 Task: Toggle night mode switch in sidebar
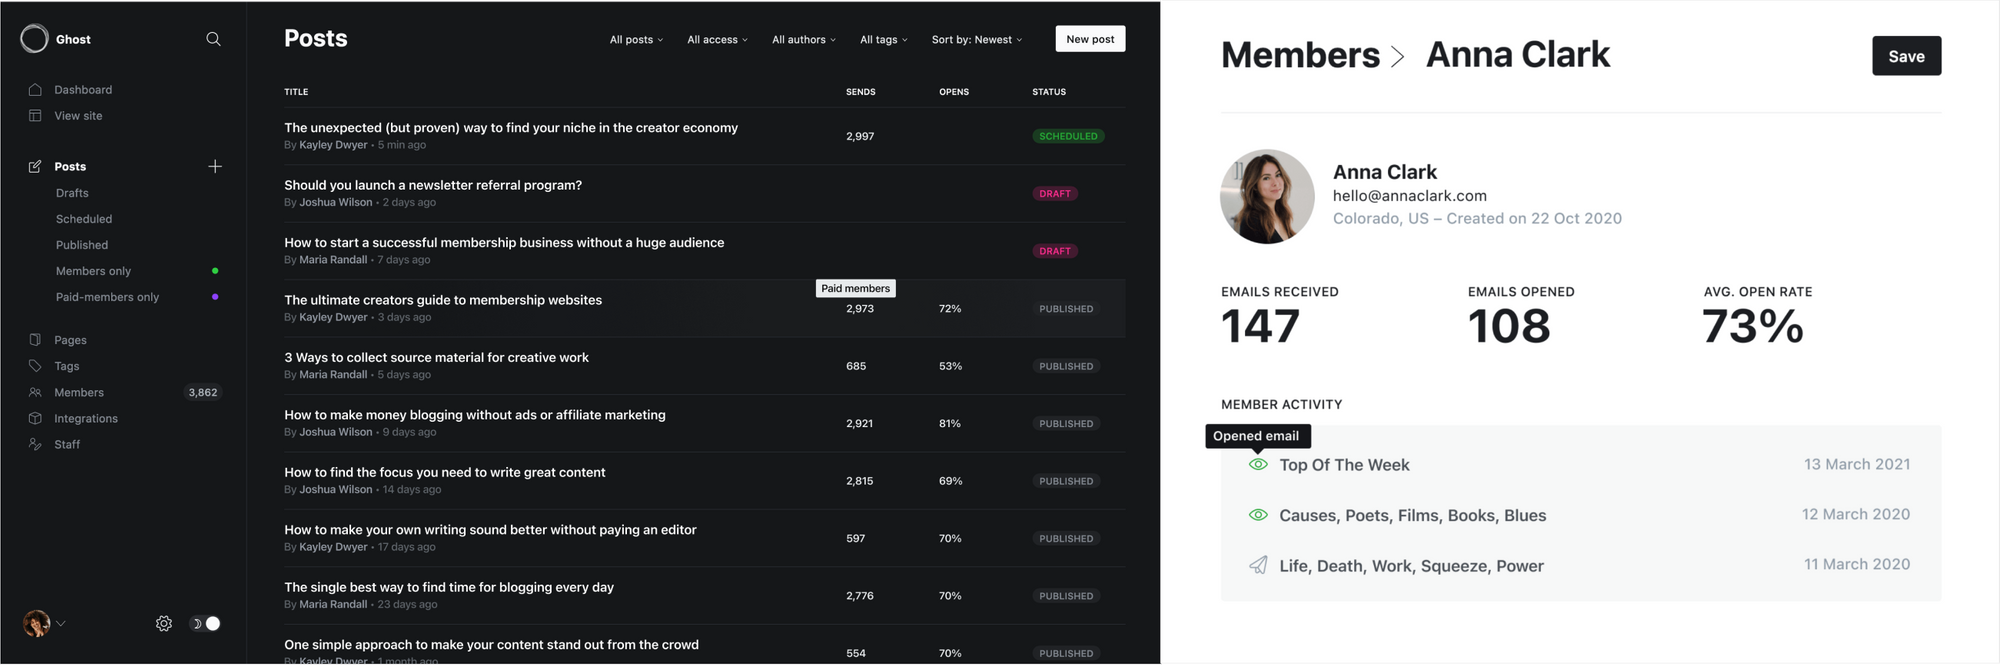tap(206, 624)
